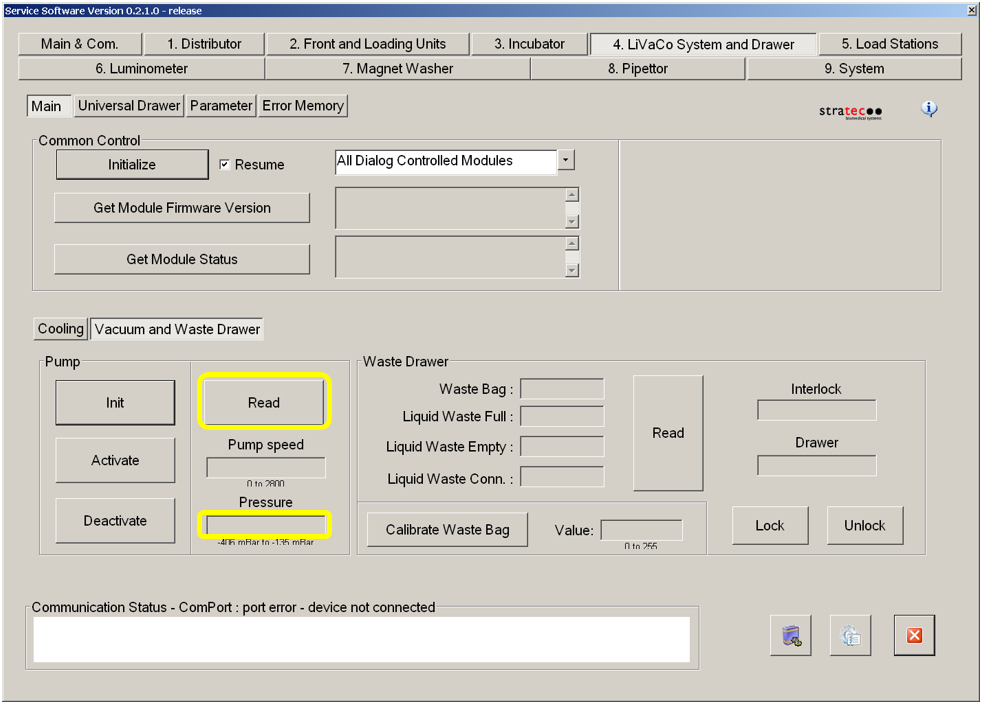The image size is (985, 706).
Task: Switch to the Cooling sub-tab
Action: pos(61,329)
